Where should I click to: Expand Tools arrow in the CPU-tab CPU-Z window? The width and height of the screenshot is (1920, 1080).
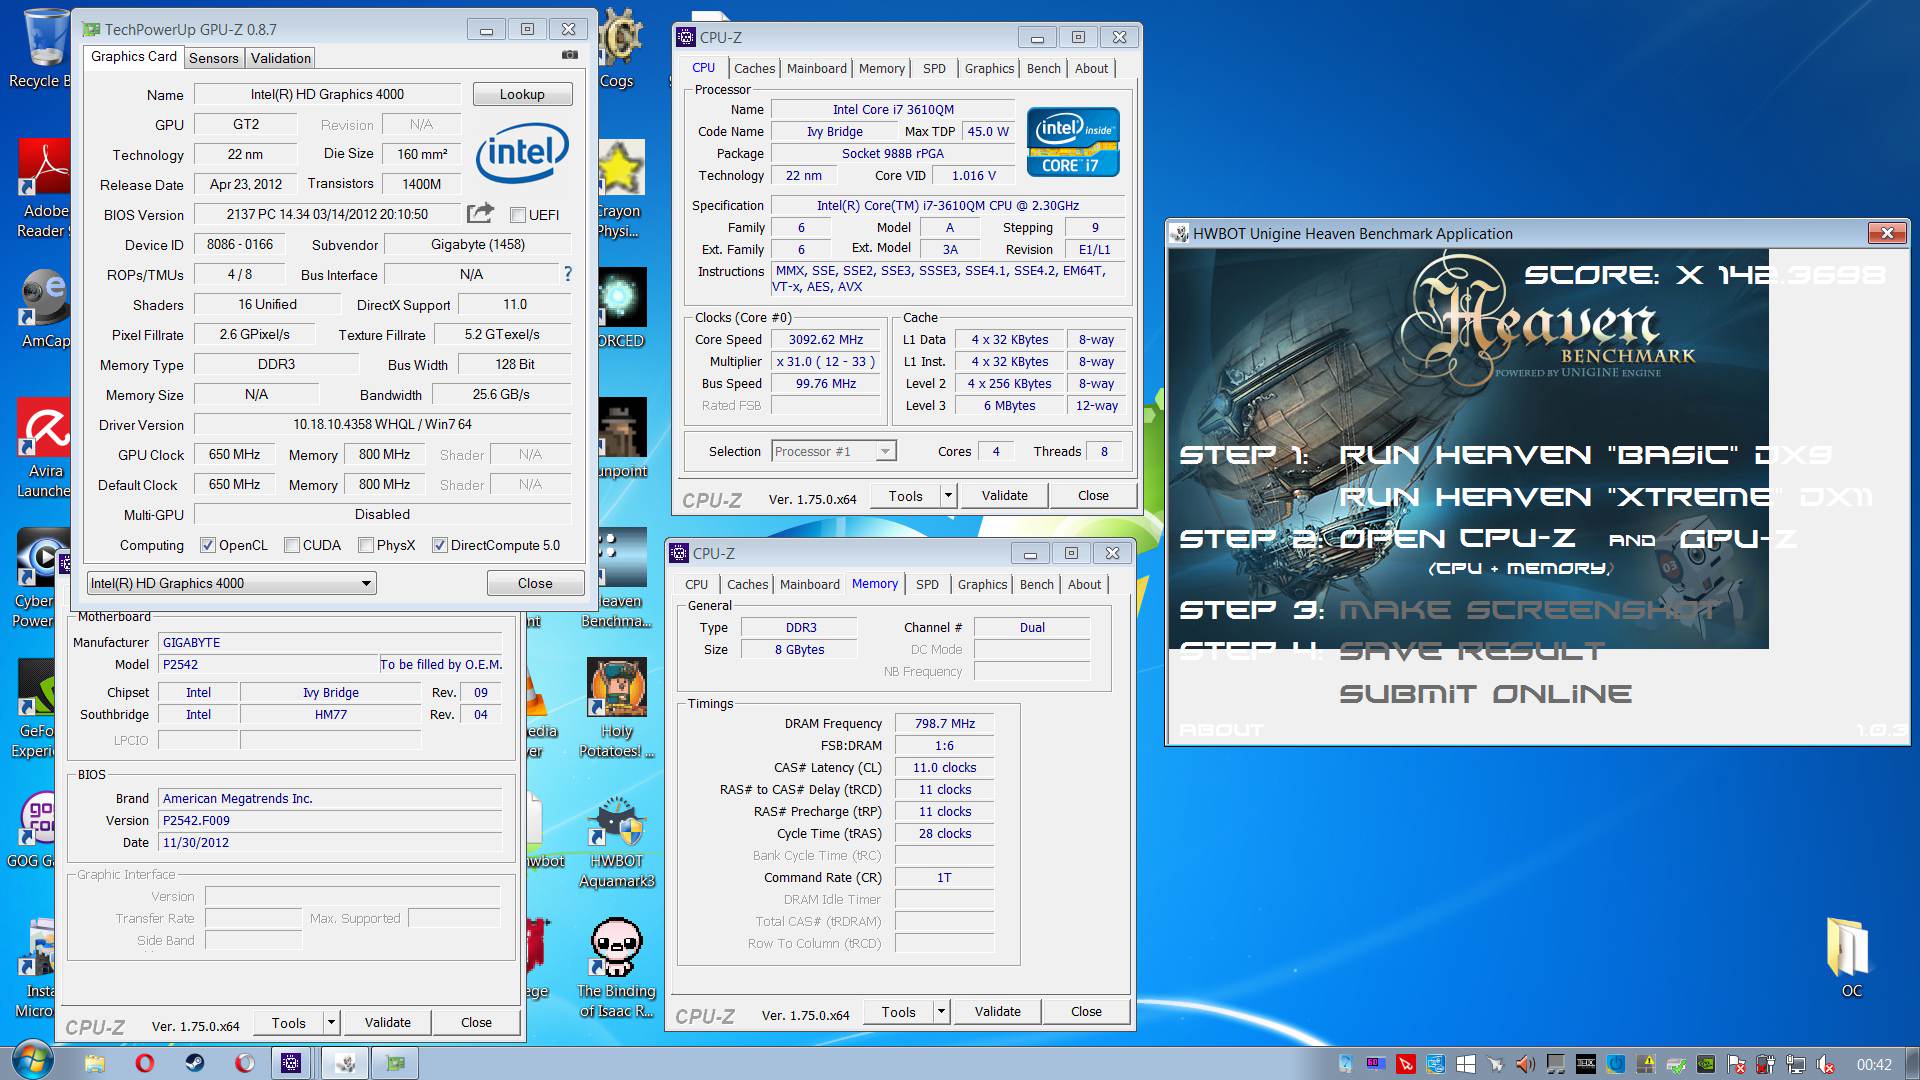[x=948, y=495]
